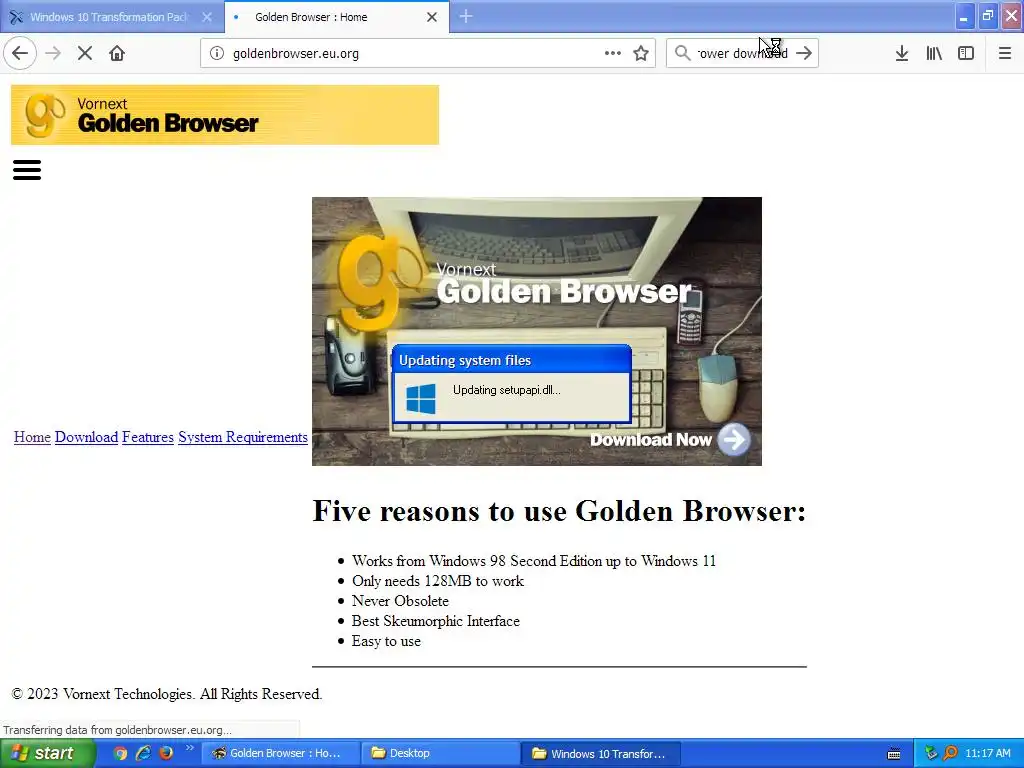Click 'Works from Windows 98 Second Edition' bullet
1024x768 pixels.
coord(534,561)
